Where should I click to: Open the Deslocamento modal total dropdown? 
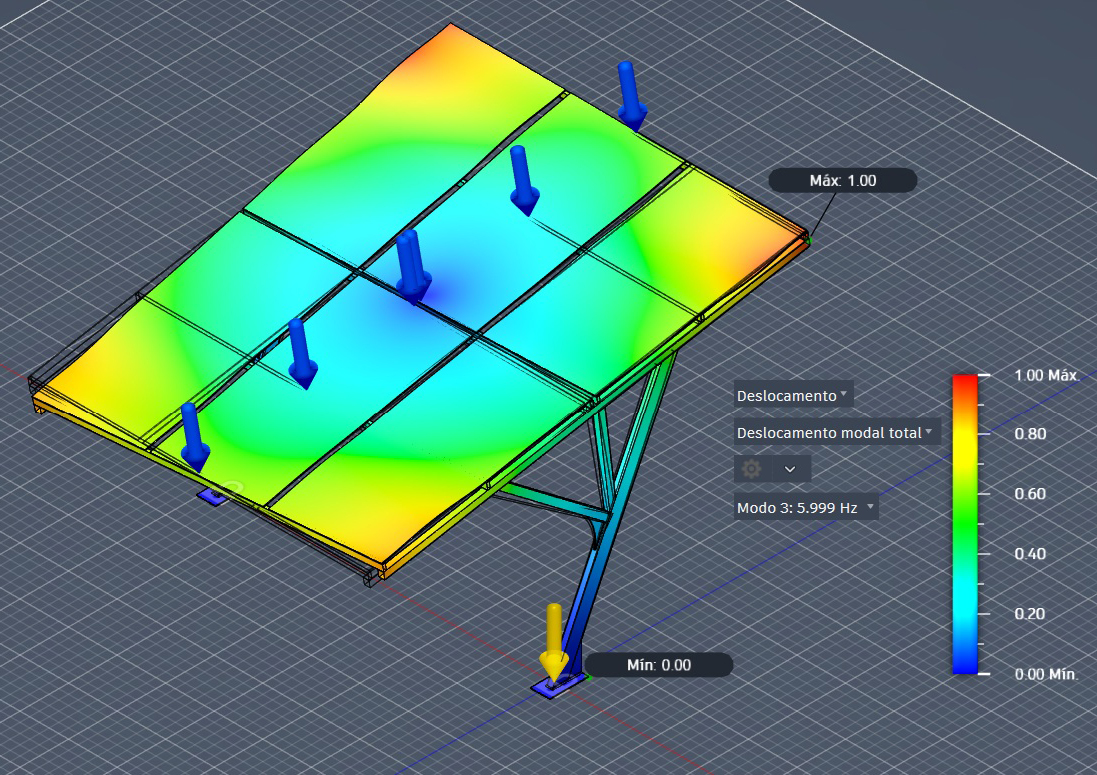tap(835, 432)
